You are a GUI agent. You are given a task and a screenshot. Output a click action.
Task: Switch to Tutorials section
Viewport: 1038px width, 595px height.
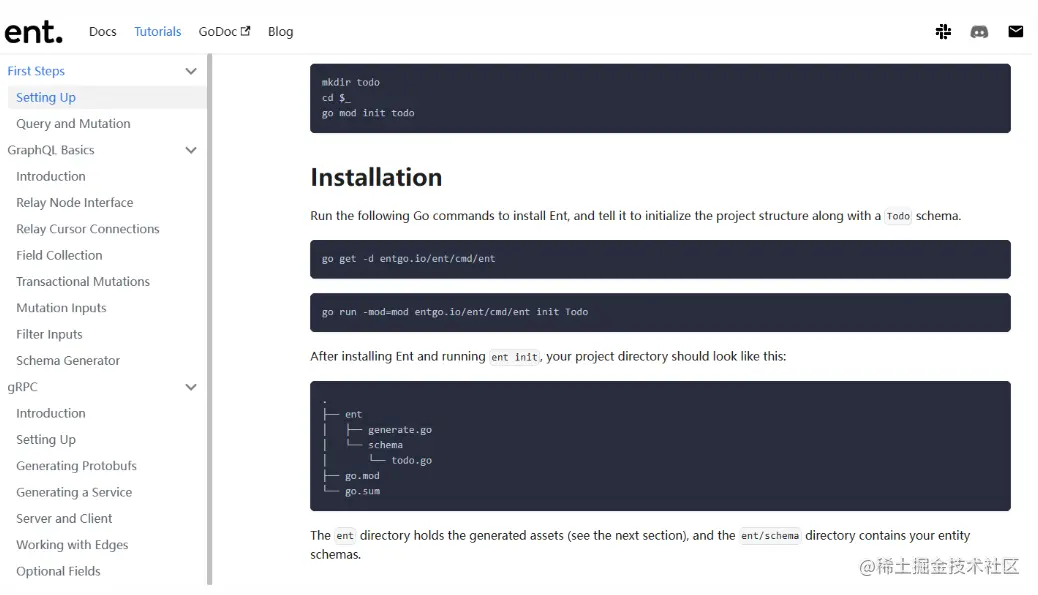158,32
